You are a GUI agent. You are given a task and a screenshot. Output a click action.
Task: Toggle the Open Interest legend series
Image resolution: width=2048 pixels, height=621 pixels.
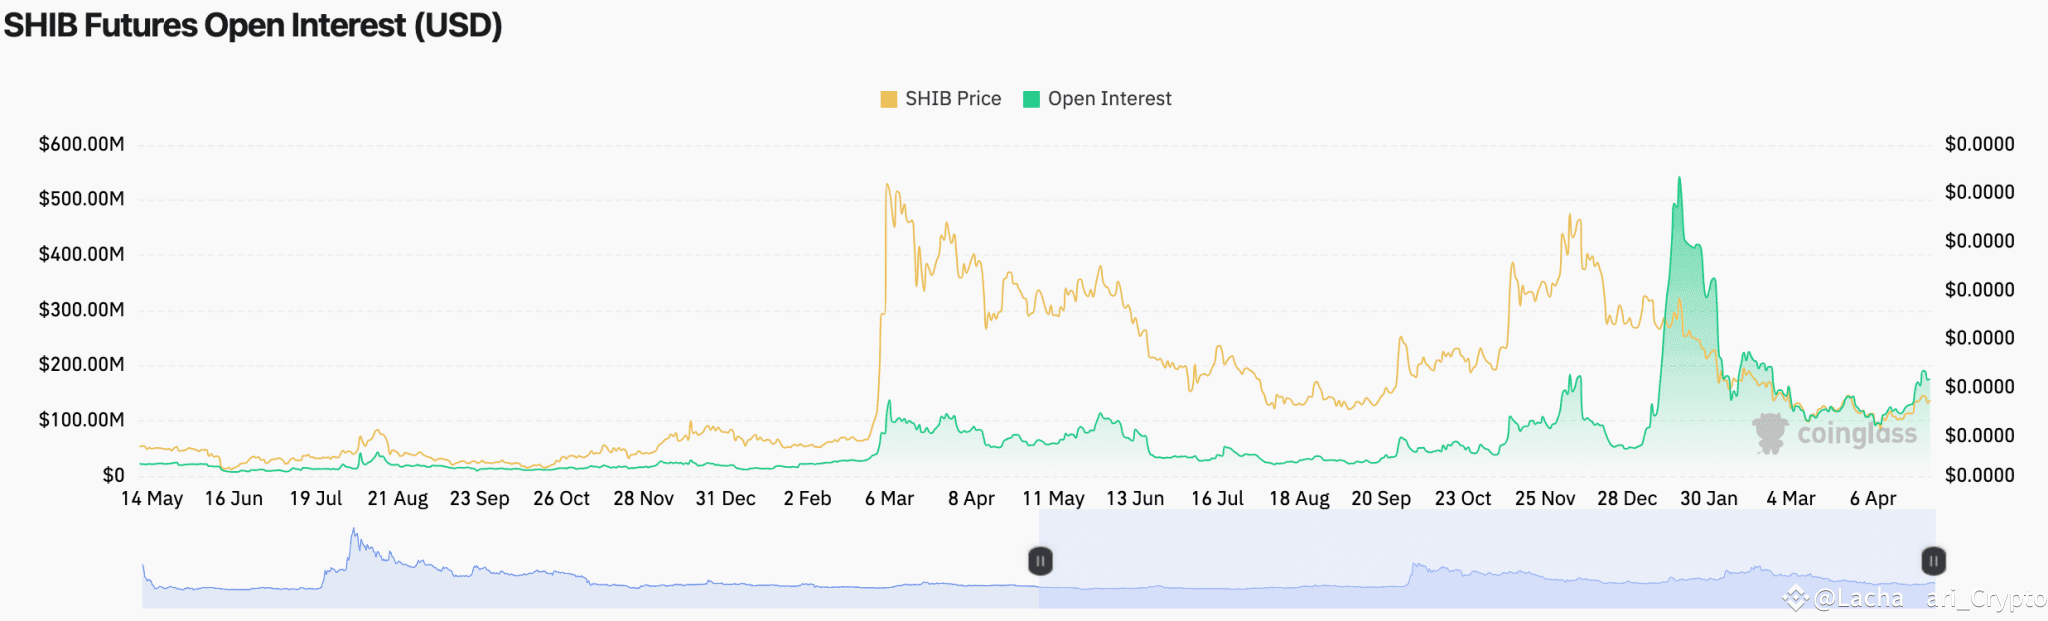(x=1098, y=99)
